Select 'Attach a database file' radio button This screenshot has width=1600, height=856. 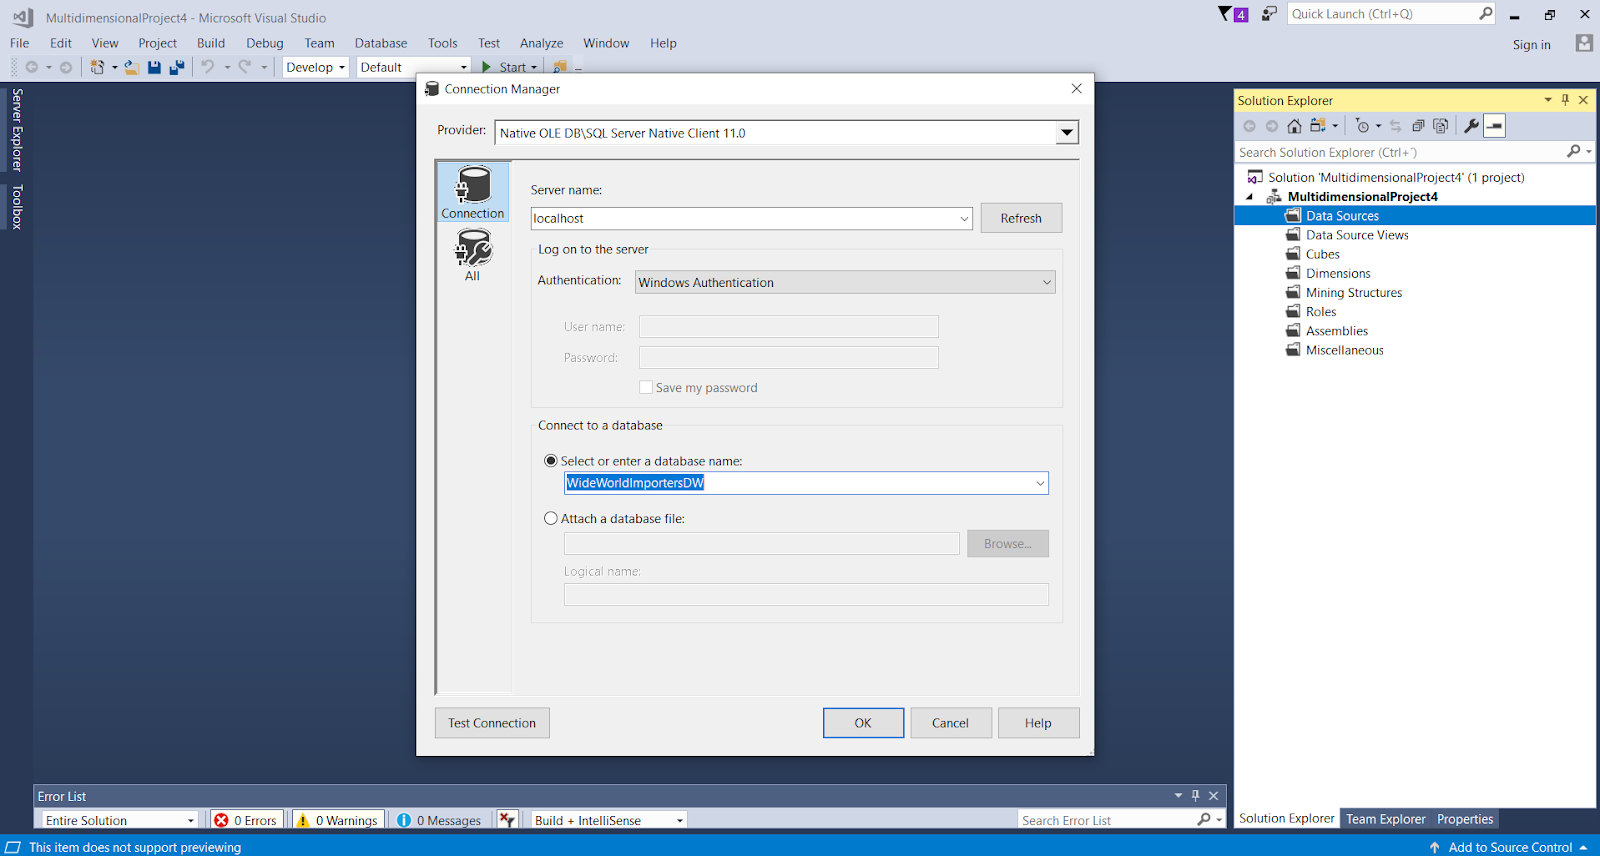point(551,519)
